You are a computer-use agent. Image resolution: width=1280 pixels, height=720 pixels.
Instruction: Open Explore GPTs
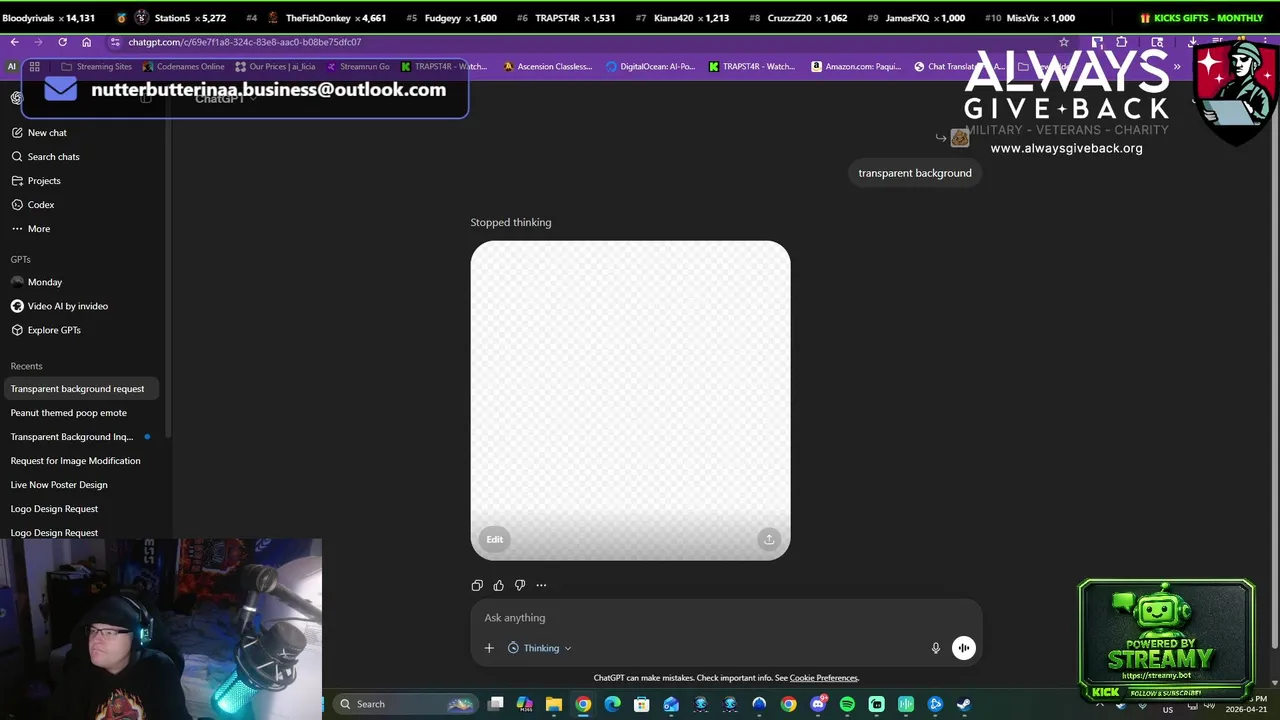(82, 330)
